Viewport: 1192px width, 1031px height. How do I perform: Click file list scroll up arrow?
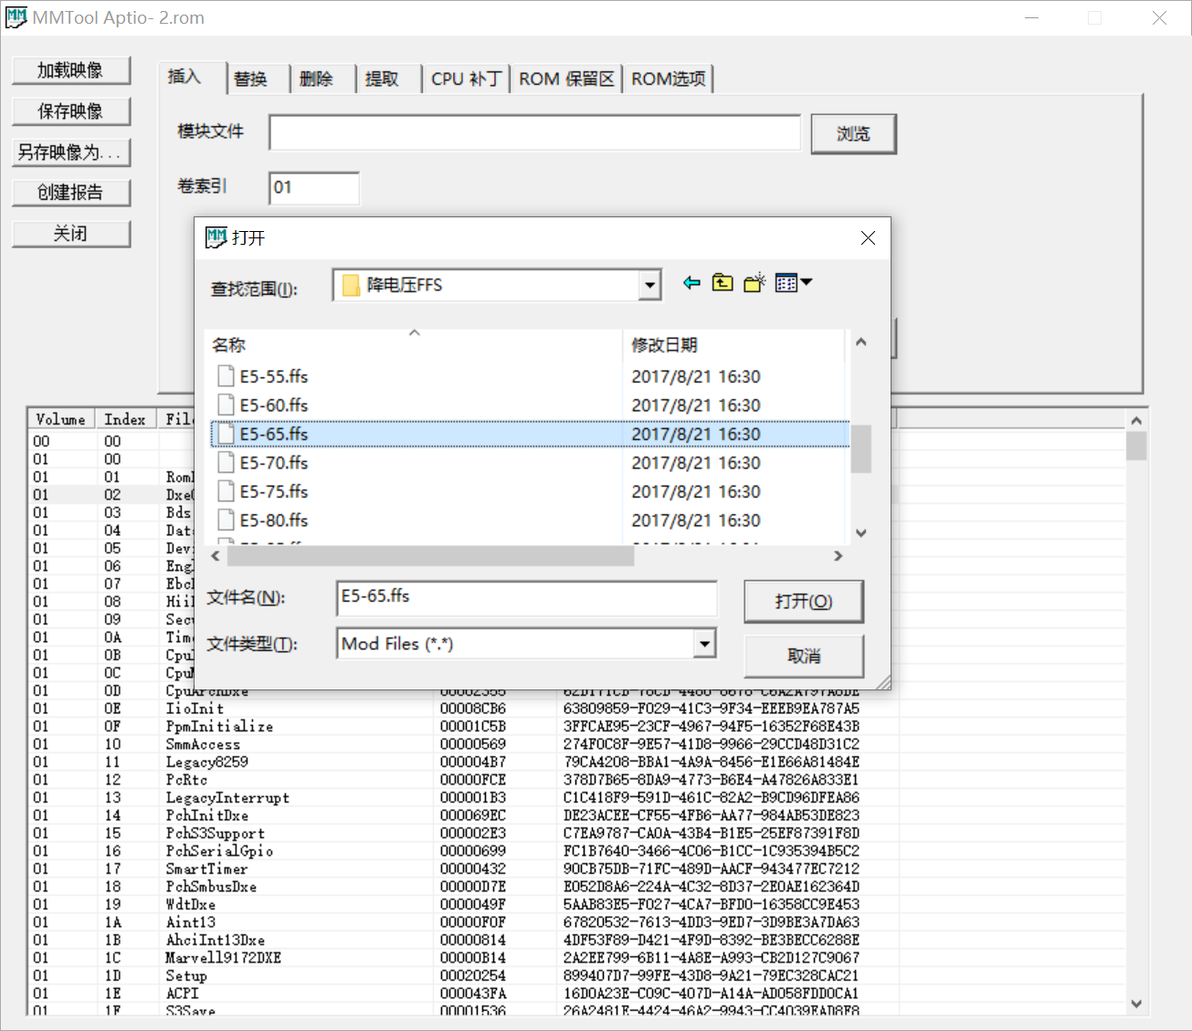(x=861, y=342)
